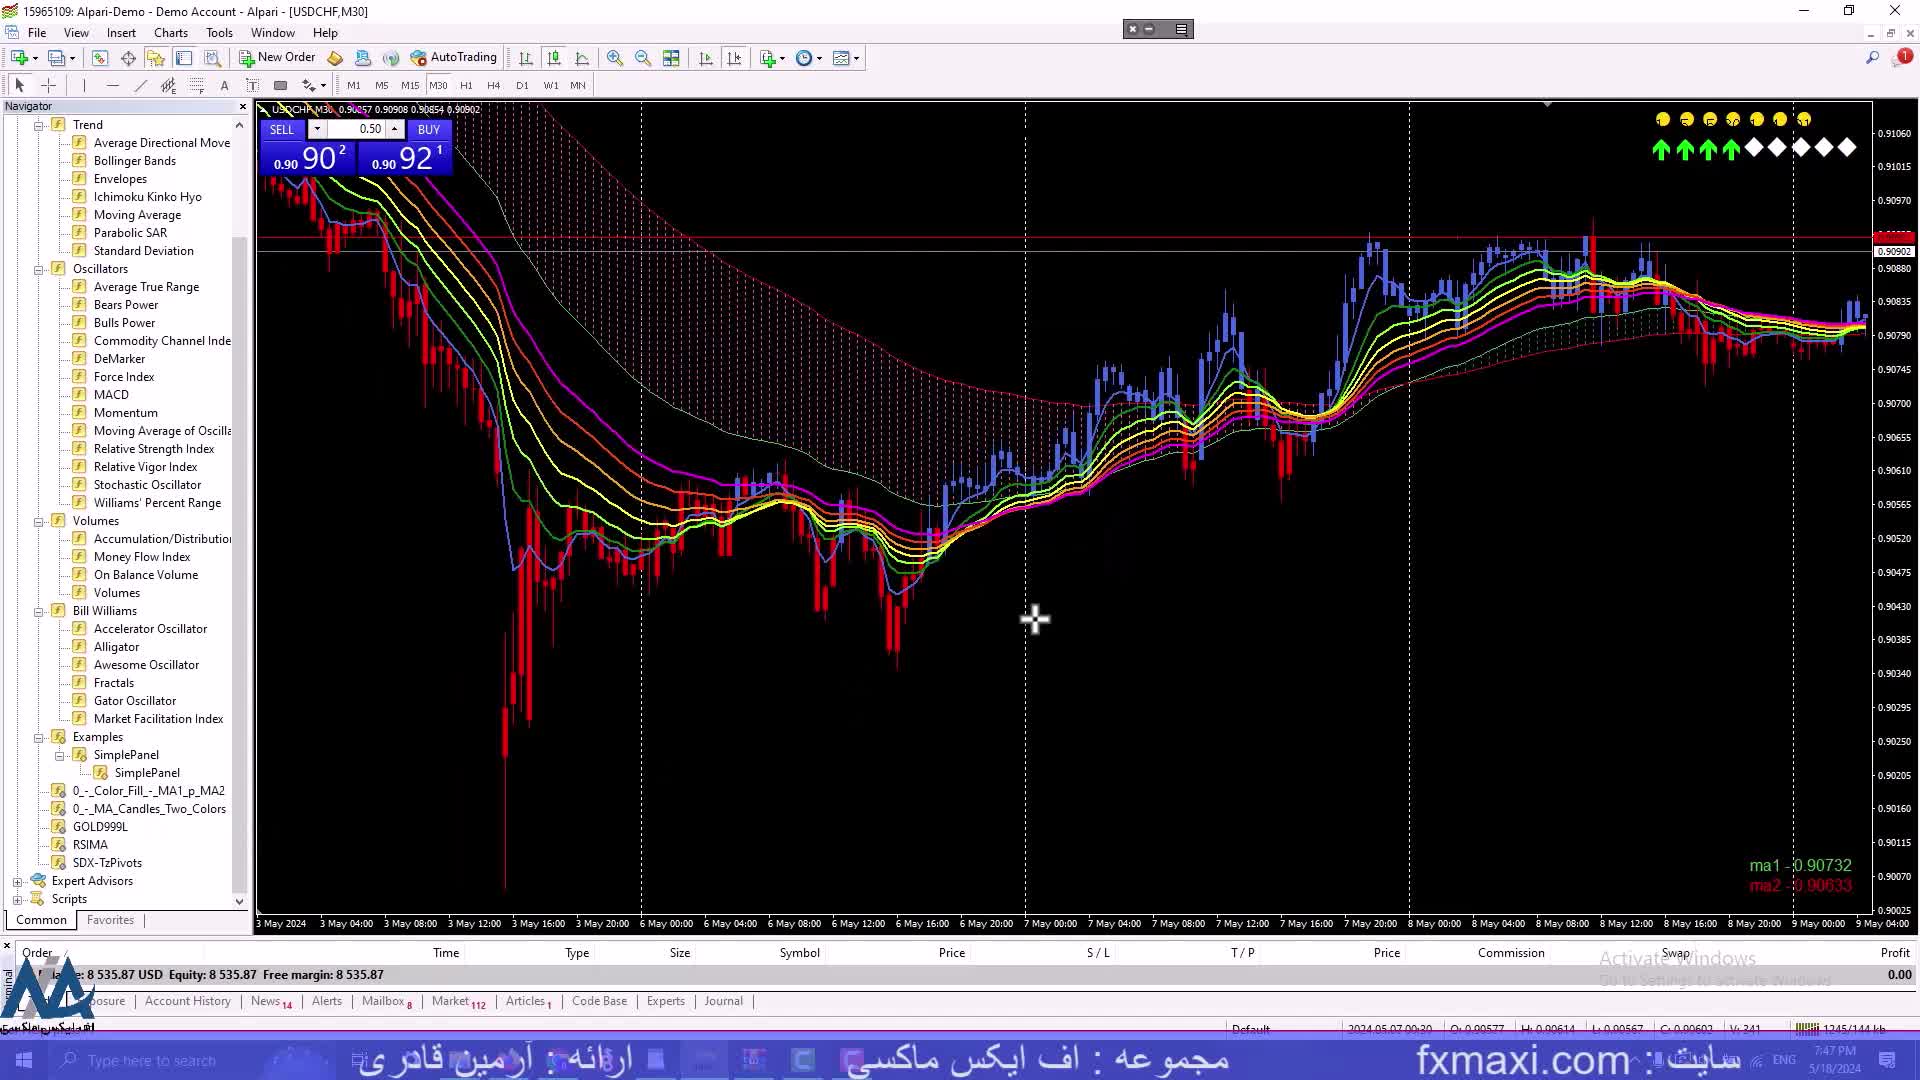
Task: Switch timeframe to H1
Action: pyautogui.click(x=466, y=86)
